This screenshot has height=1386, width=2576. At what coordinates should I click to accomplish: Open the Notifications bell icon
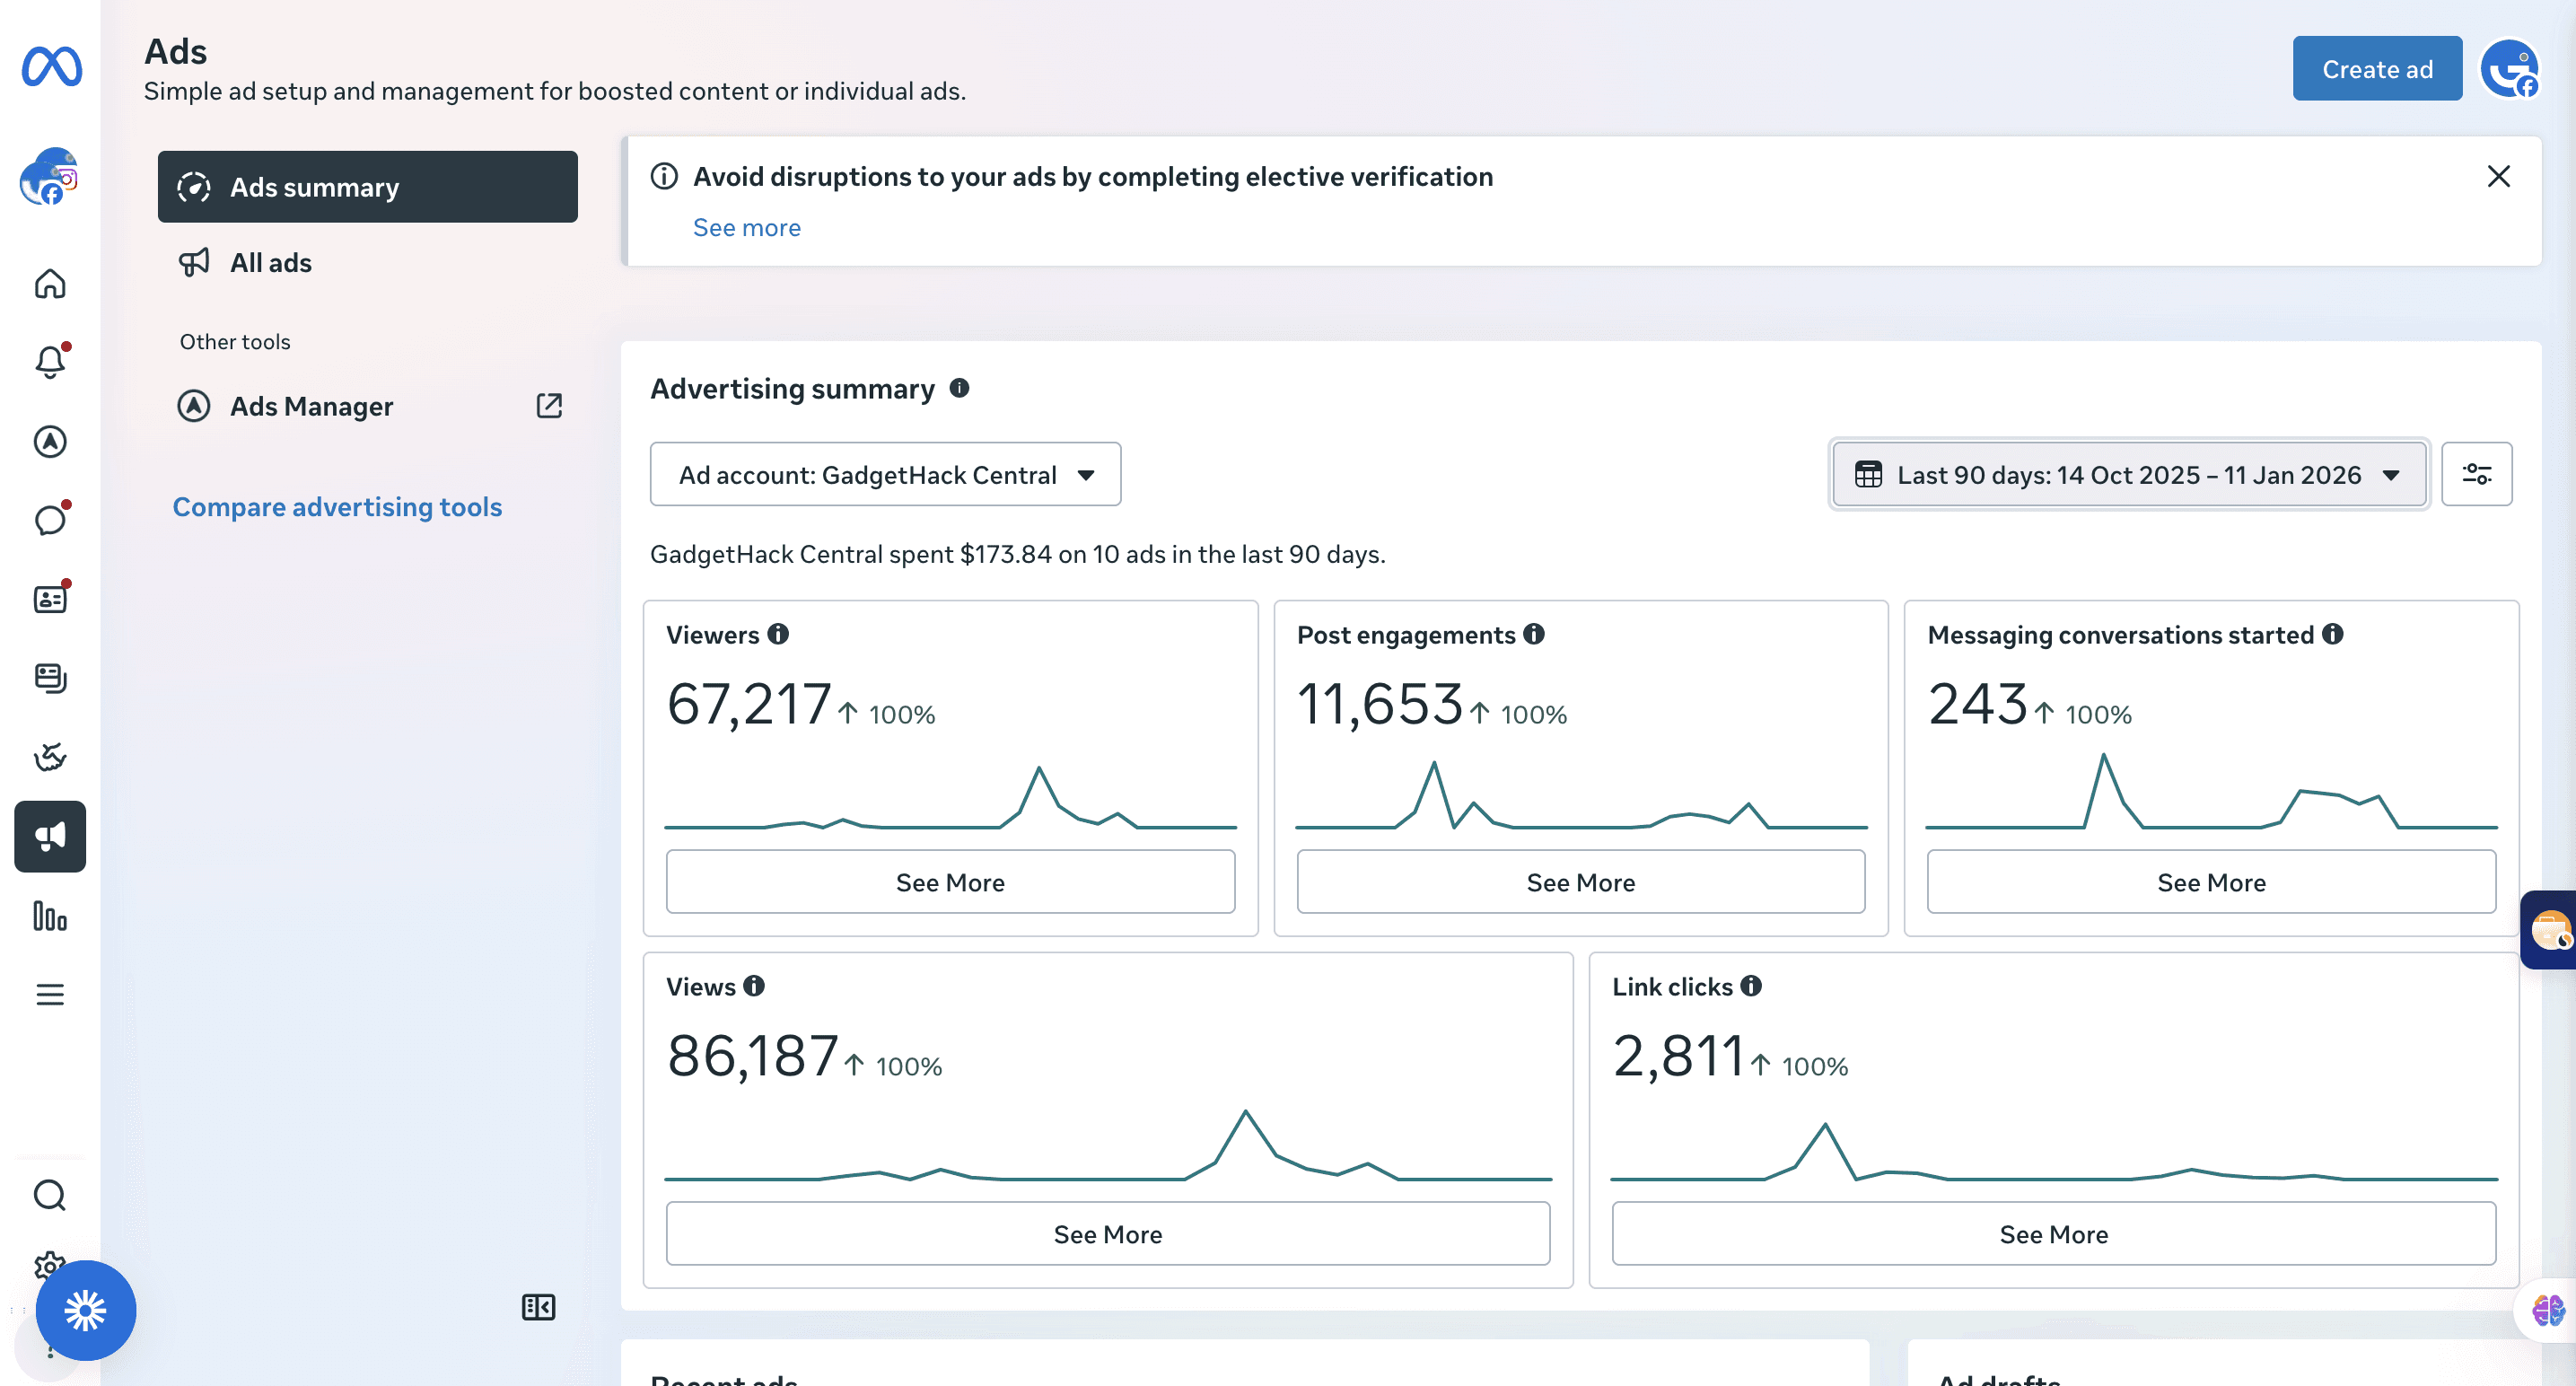50,362
